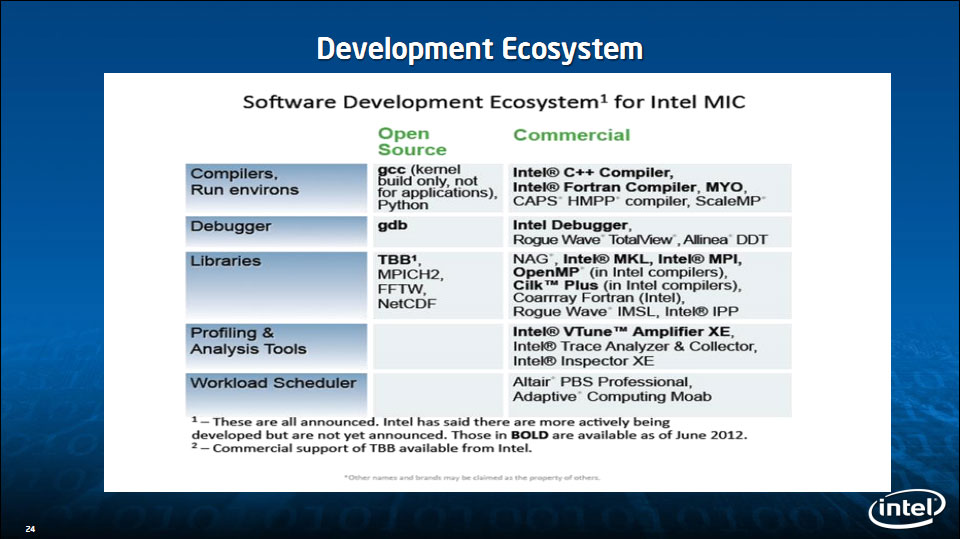The height and width of the screenshot is (539, 960).
Task: Click the 'Commercial' column header
Action: [571, 135]
